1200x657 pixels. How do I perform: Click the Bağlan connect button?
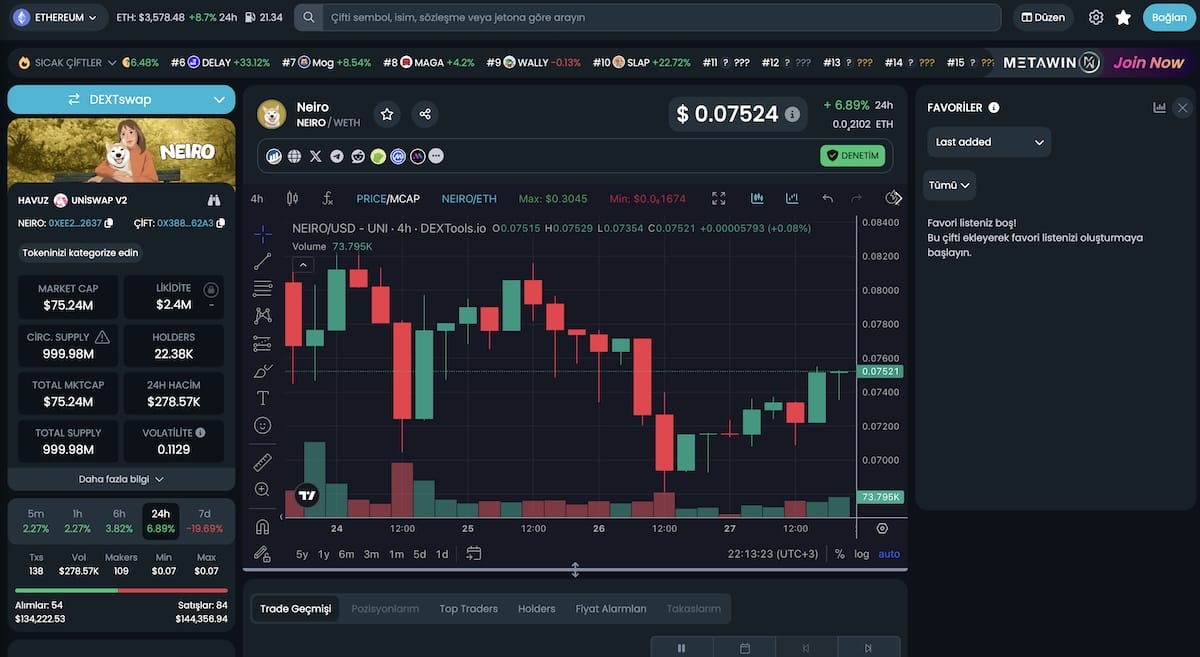click(1169, 17)
